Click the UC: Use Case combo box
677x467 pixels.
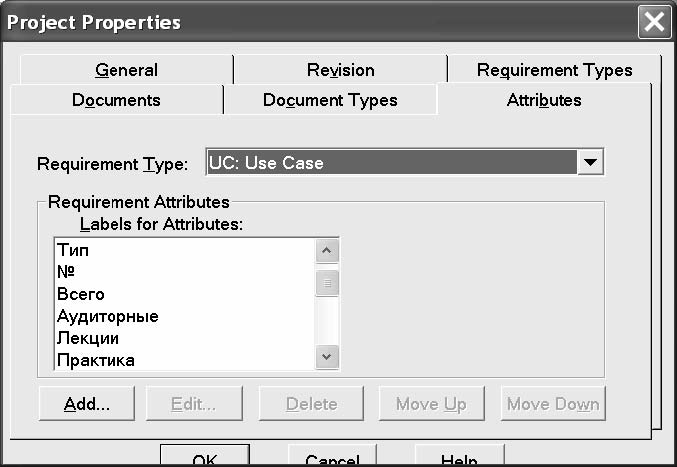tap(405, 162)
